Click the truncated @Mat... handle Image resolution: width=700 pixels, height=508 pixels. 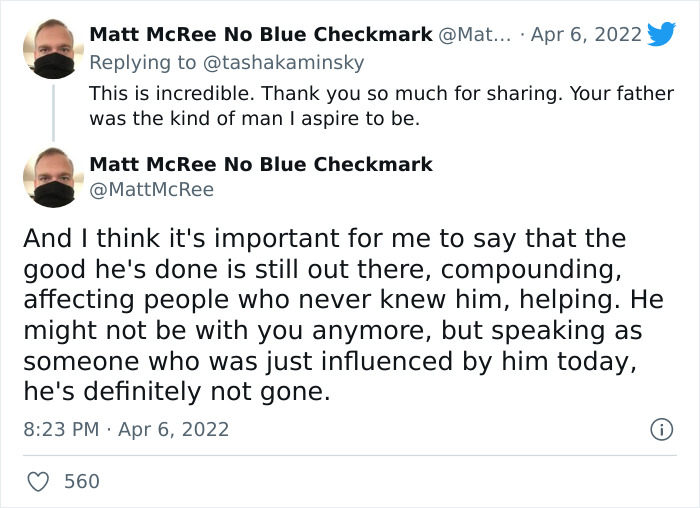477,34
